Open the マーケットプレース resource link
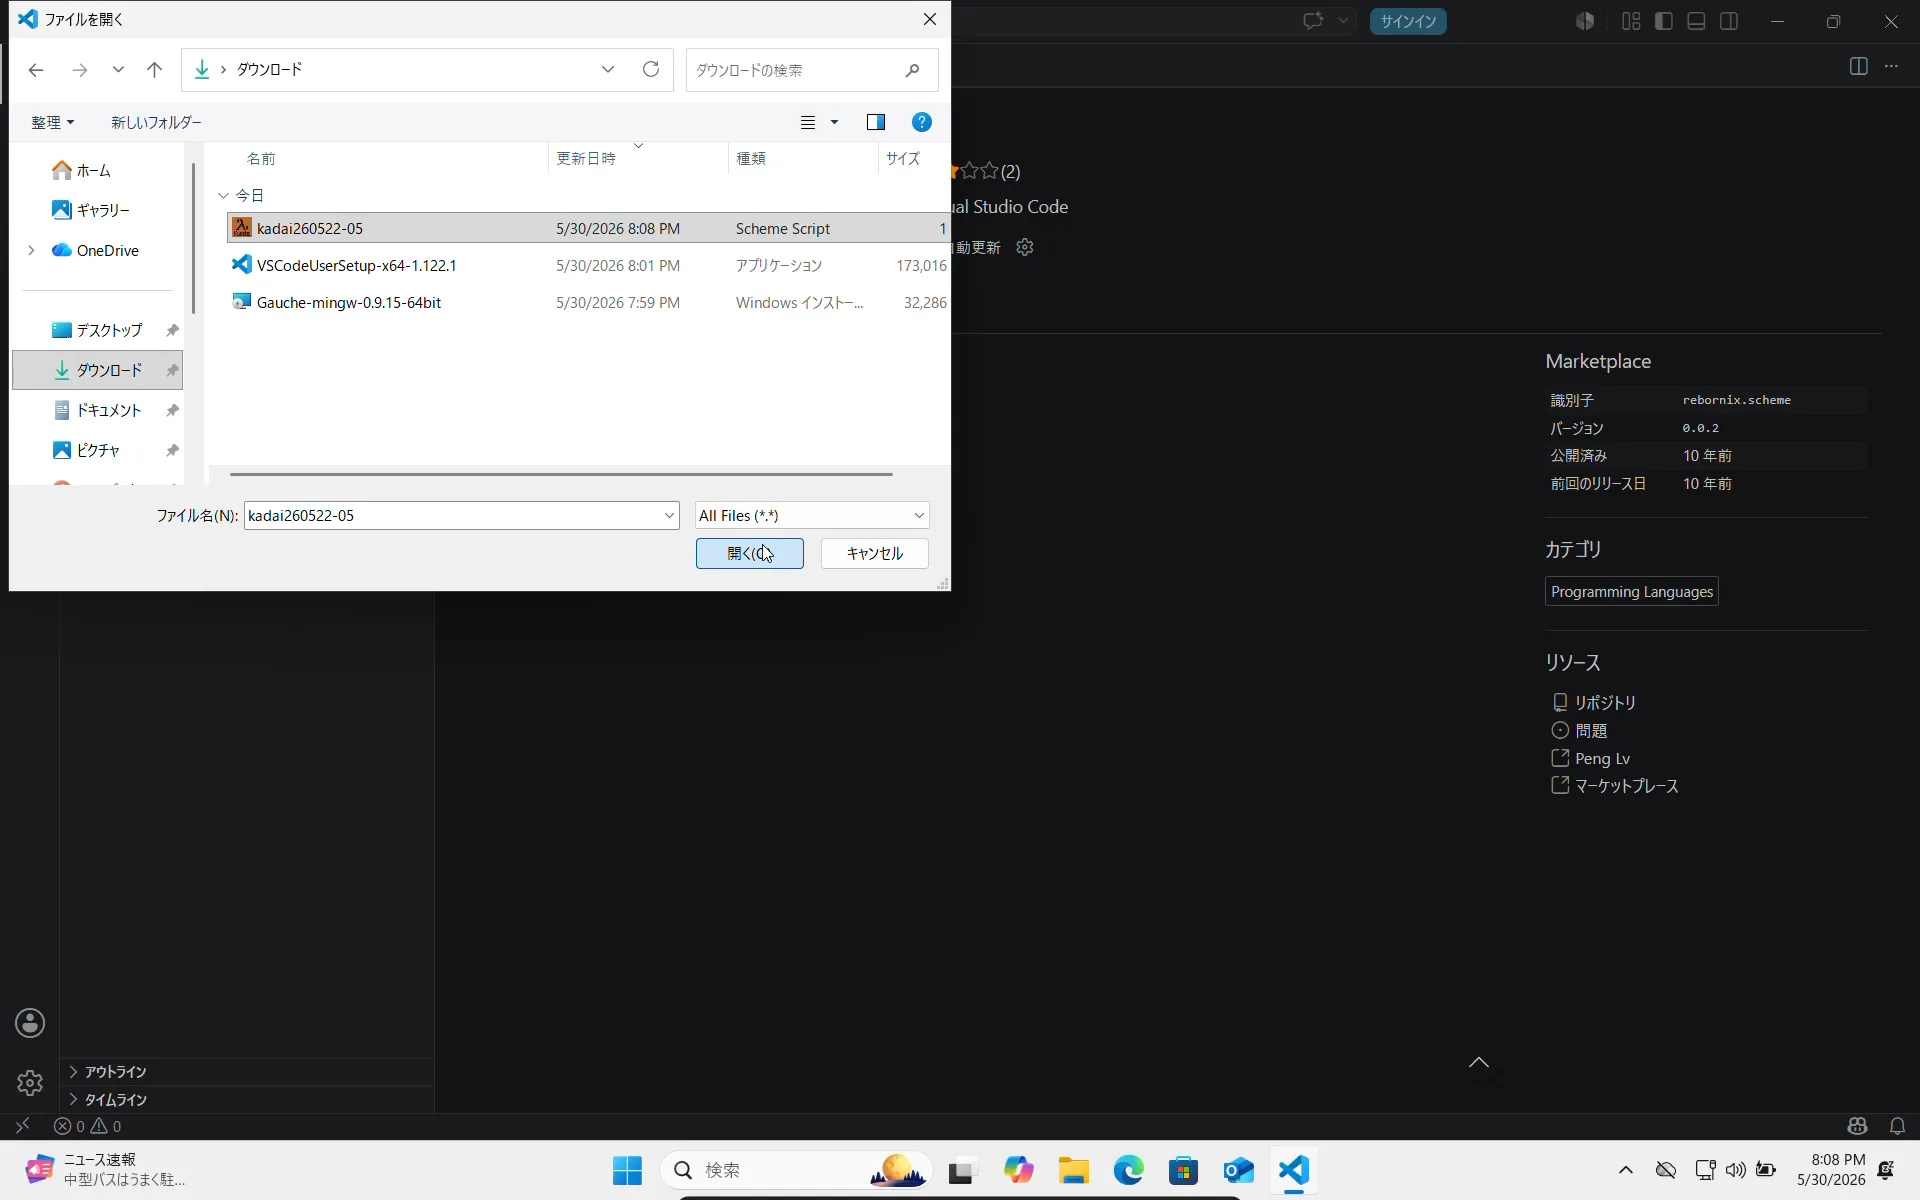The image size is (1920, 1200). (1615, 786)
